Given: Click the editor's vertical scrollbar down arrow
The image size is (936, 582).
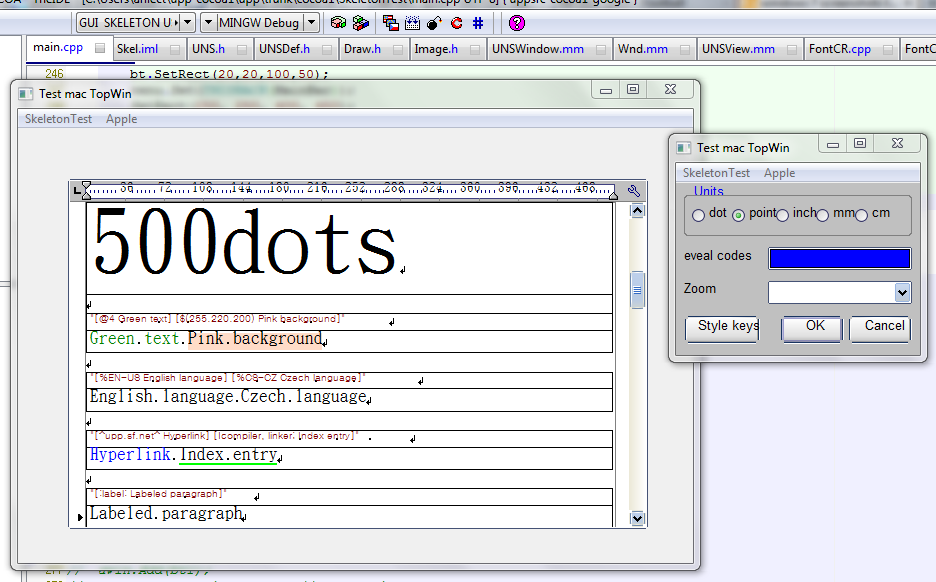Looking at the screenshot, I should click(x=637, y=518).
